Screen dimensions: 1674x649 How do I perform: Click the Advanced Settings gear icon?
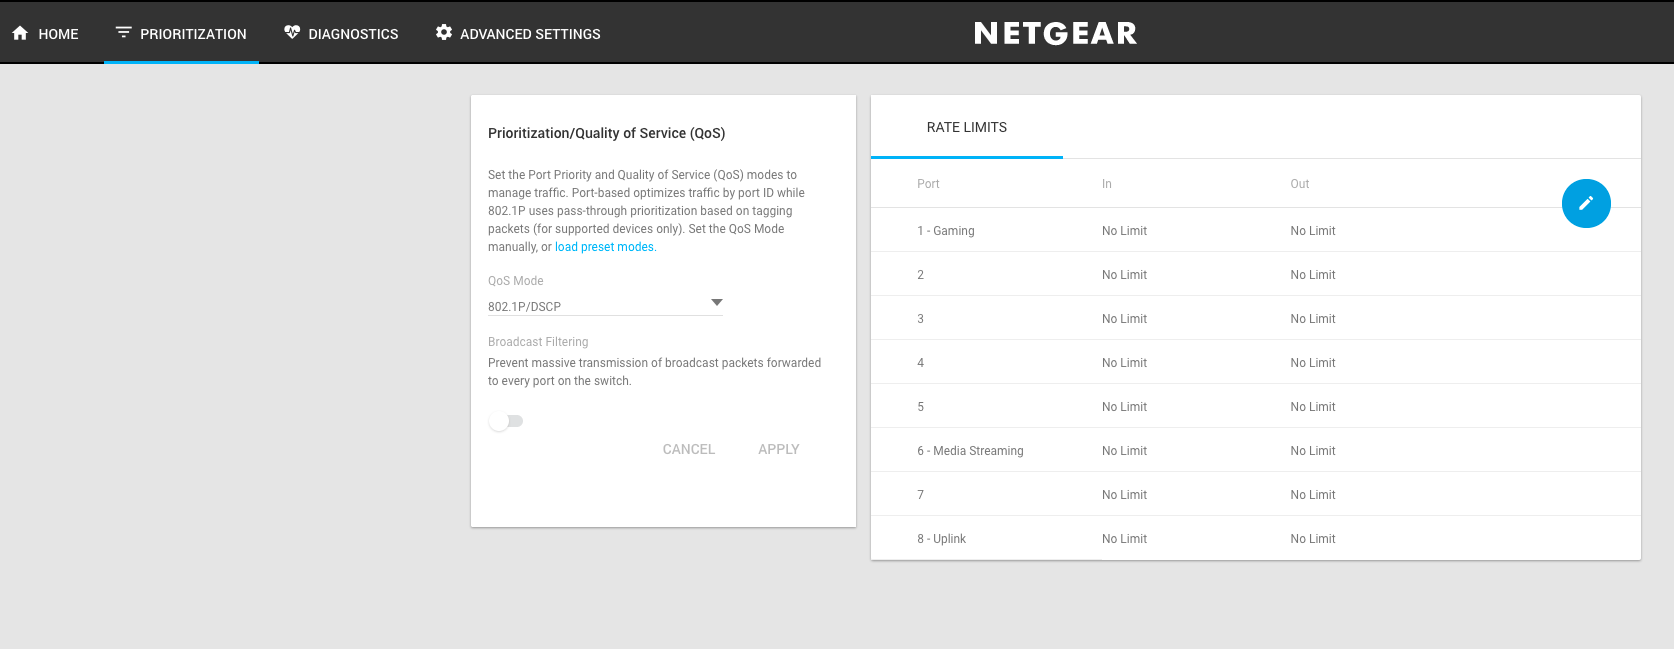click(444, 32)
